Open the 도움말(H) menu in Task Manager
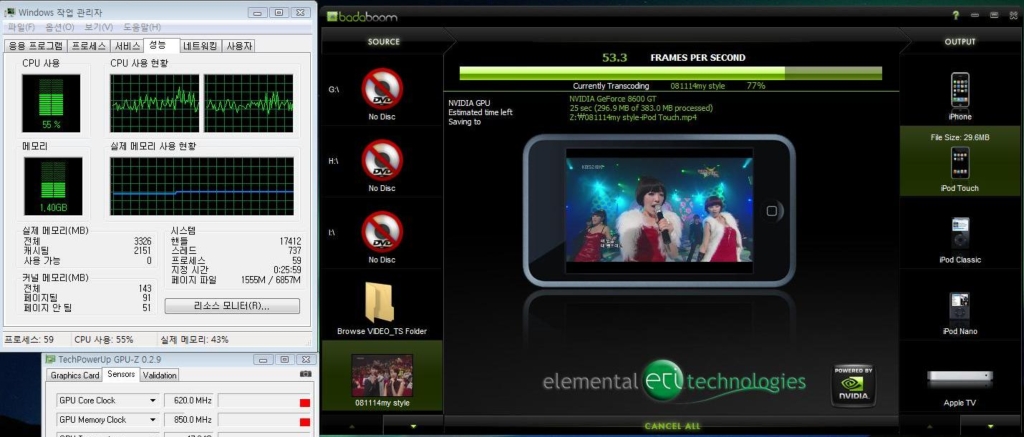The image size is (1024, 437). coord(142,27)
